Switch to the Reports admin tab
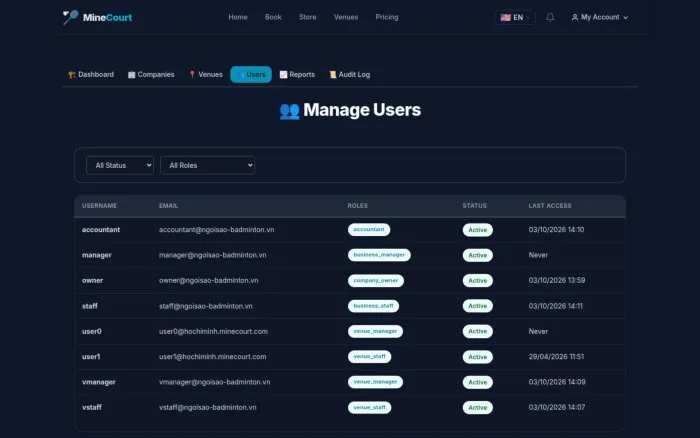700x438 pixels. coord(297,75)
